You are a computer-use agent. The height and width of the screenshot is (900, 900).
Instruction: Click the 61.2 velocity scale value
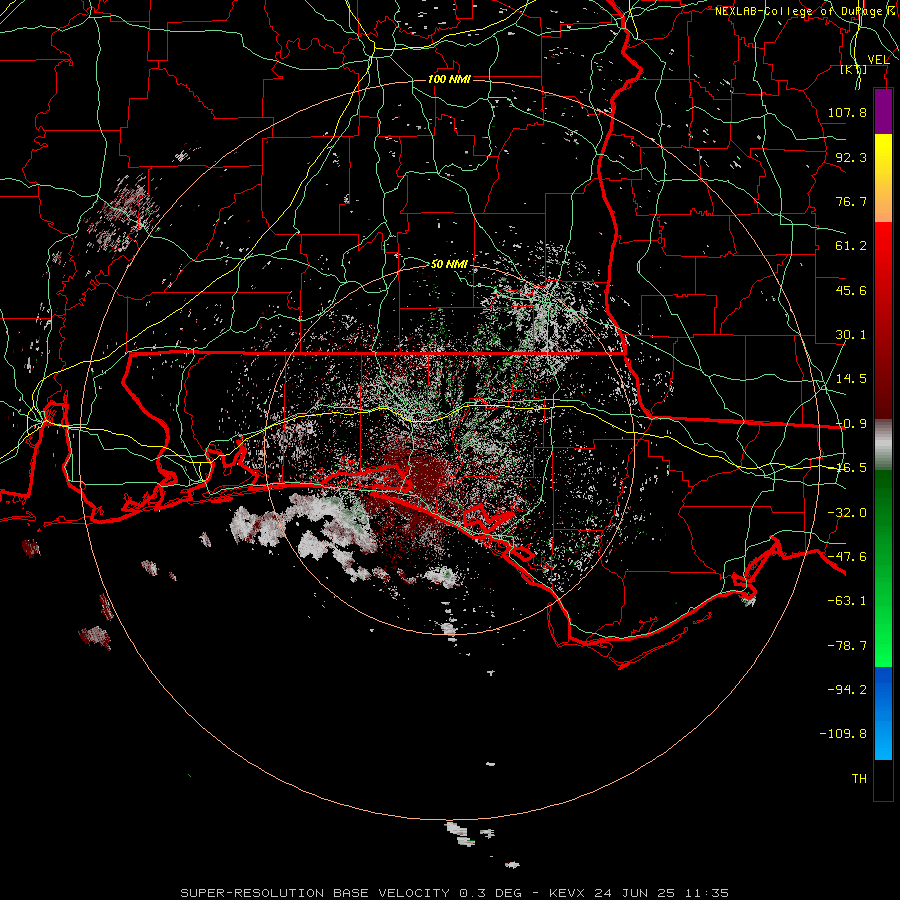851,246
